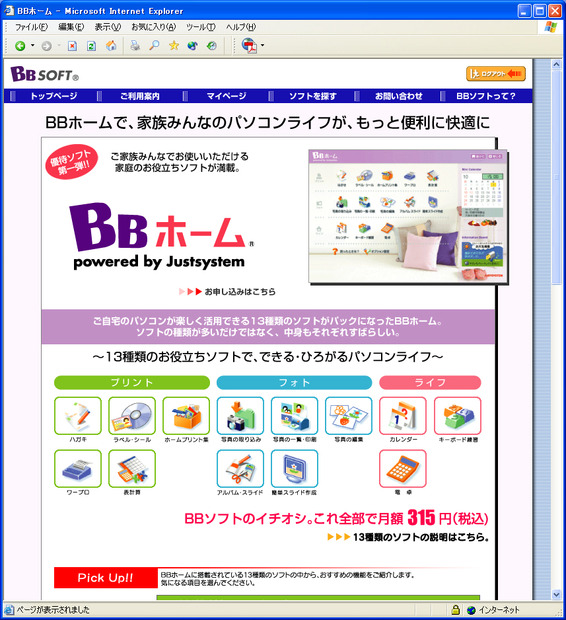Image resolution: width=566 pixels, height=620 pixels.
Task: Open the 写真の一覧・印刷 icon
Action: (x=295, y=416)
